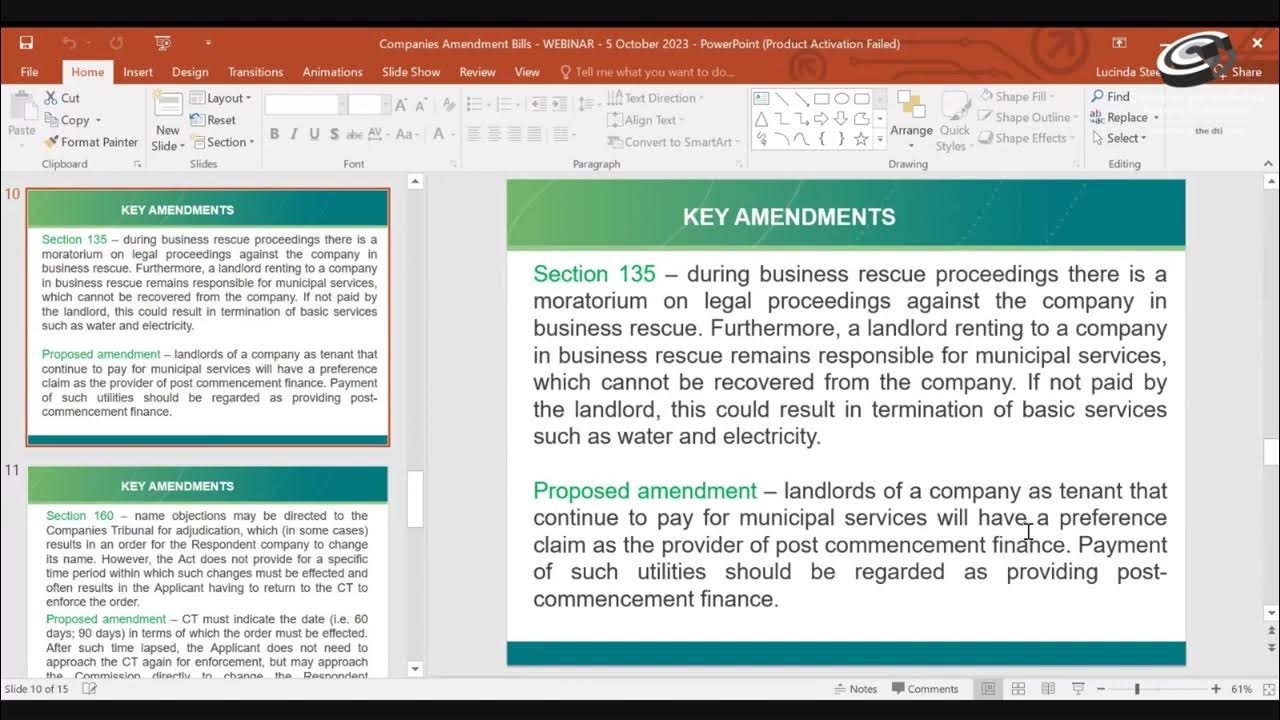The width and height of the screenshot is (1280, 720).
Task: Click the Undo arrow in Quick Access toolbar
Action: pos(68,43)
